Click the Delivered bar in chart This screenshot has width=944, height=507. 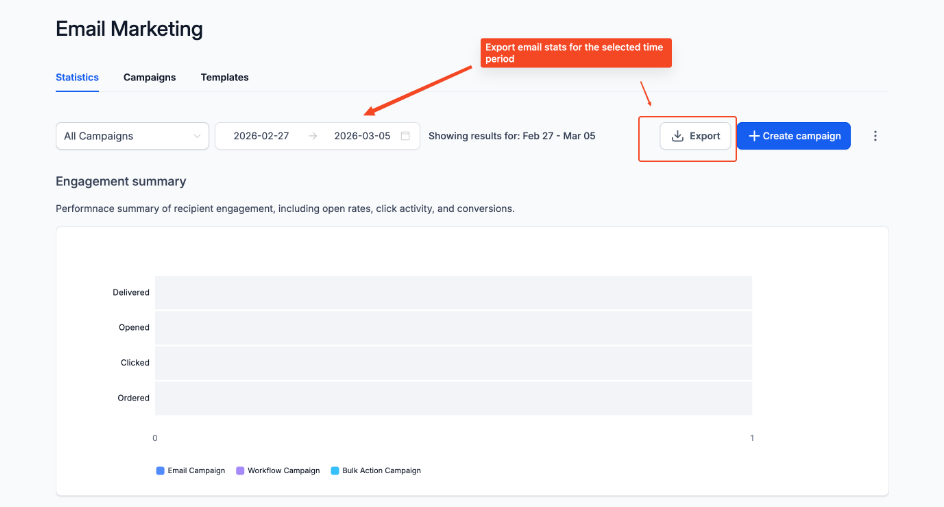pyautogui.click(x=453, y=292)
